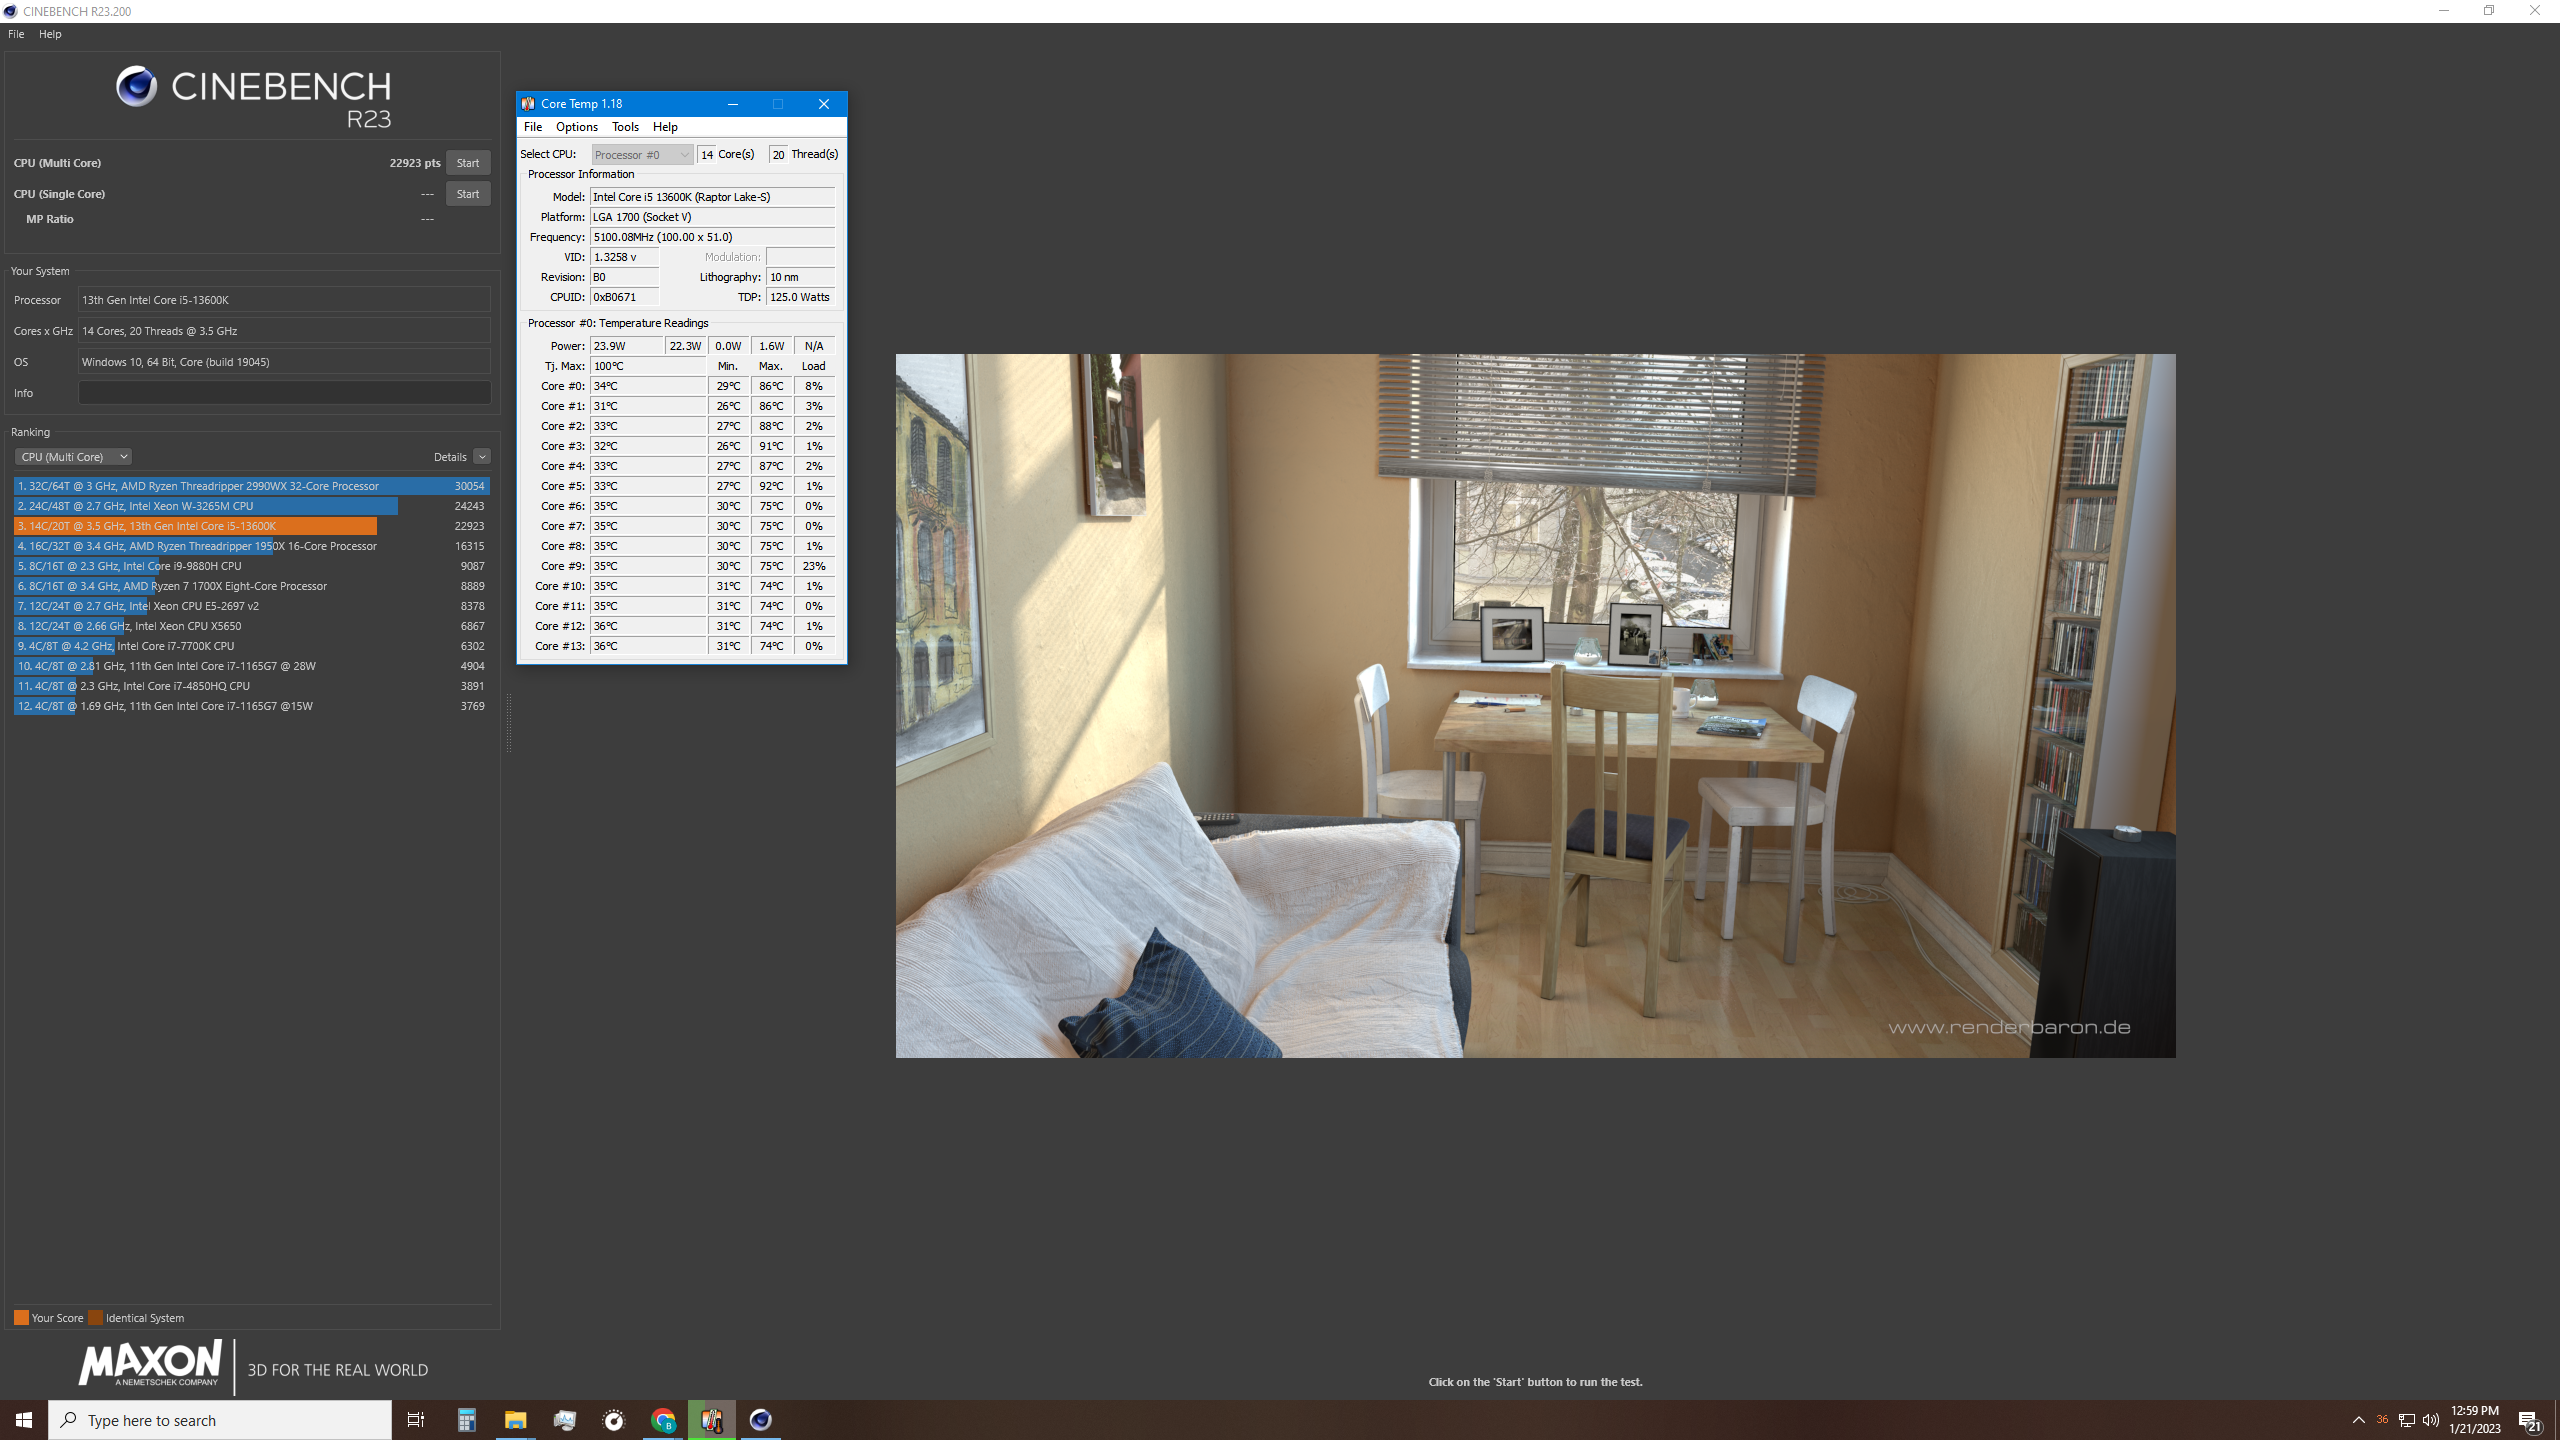The image size is (2560, 1440).
Task: Open the clock and calendar flyout
Action: pos(2475,1420)
